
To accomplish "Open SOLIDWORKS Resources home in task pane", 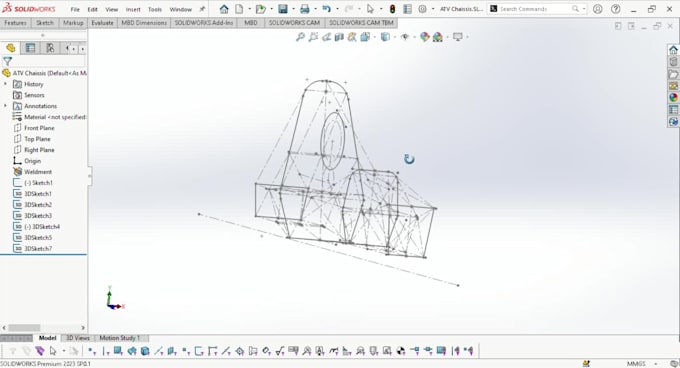I will point(673,49).
